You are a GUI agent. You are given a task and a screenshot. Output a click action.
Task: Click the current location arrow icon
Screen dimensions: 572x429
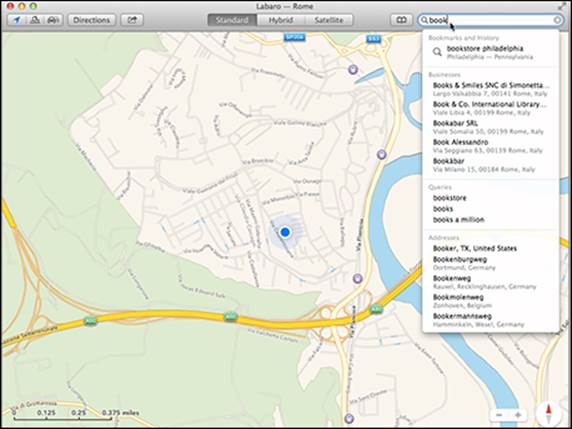coord(17,20)
